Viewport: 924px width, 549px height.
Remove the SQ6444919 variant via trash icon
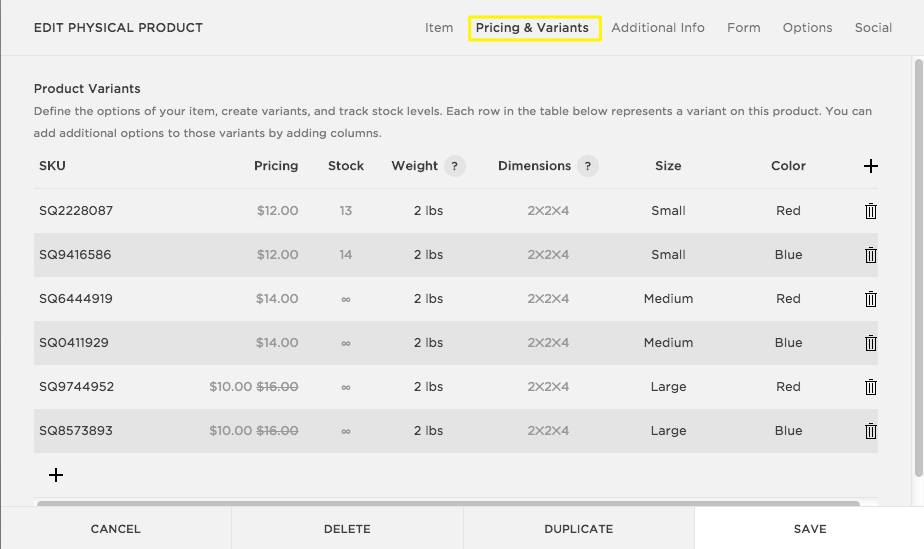[x=870, y=299]
